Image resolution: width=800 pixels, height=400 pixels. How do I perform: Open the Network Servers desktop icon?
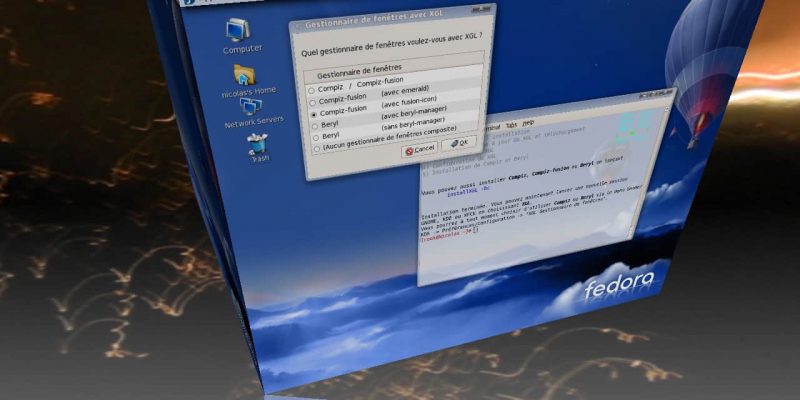[251, 106]
